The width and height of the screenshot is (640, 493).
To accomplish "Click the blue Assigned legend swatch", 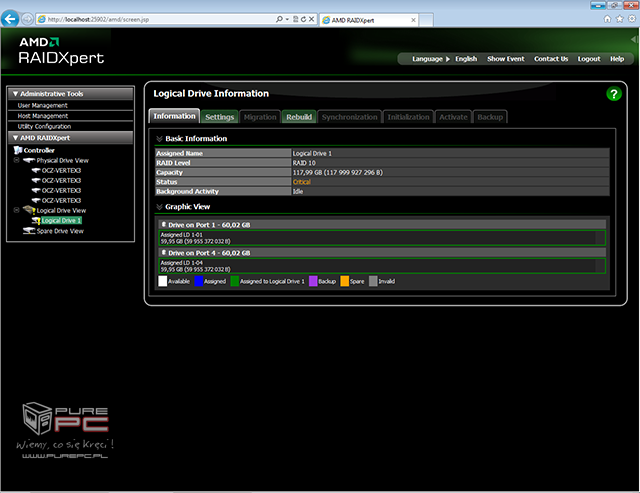I will 198,281.
